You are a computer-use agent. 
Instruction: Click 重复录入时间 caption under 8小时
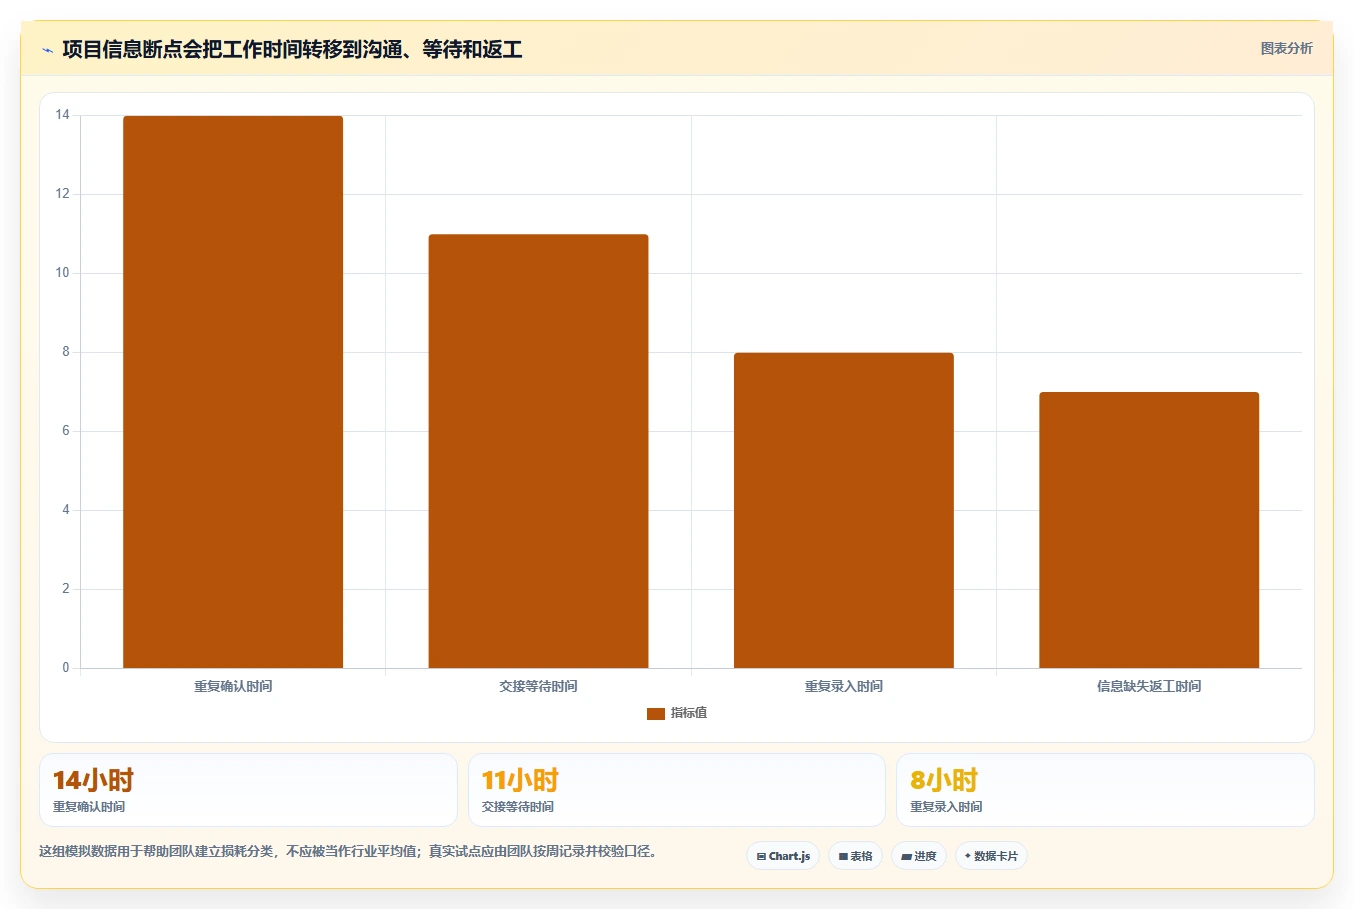point(946,807)
